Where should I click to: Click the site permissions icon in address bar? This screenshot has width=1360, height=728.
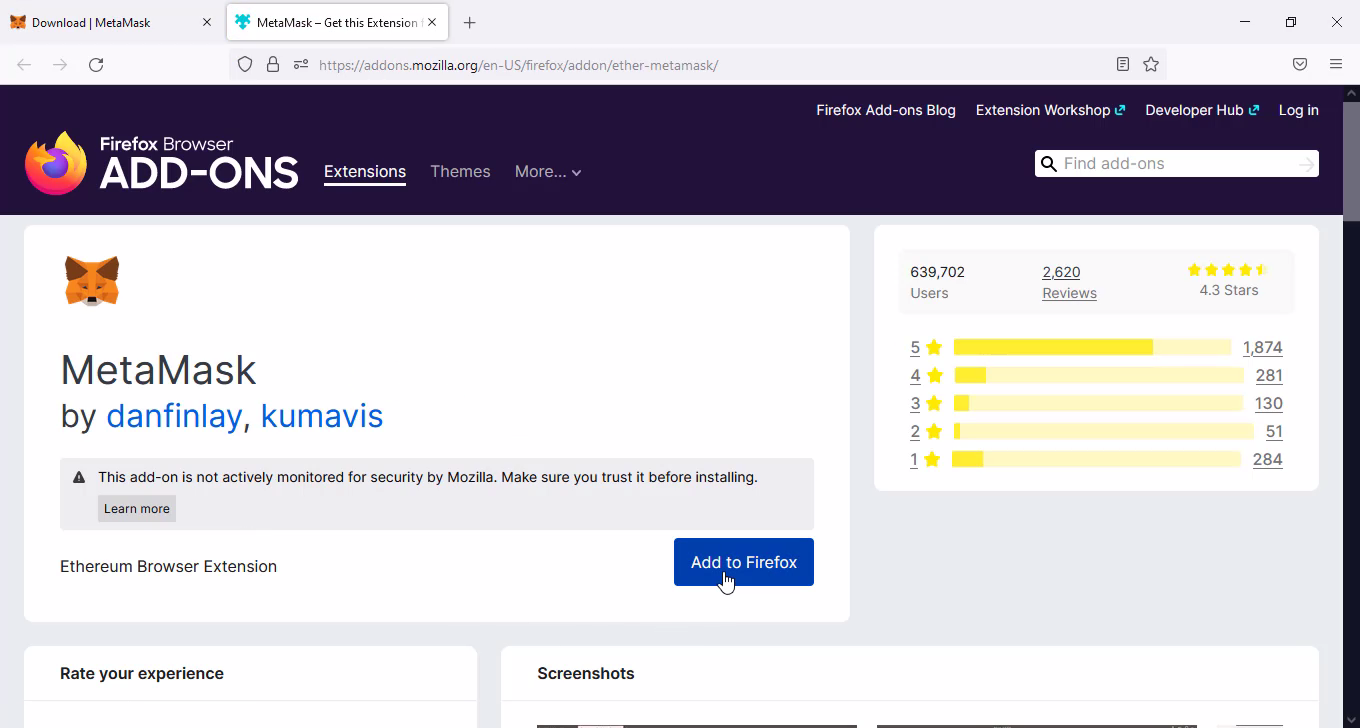[300, 65]
